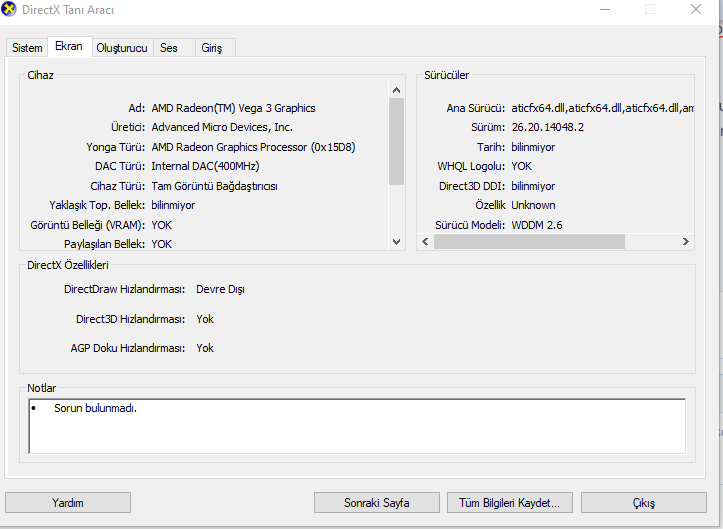Click driver version 26.20.14048.2
The height and width of the screenshot is (529, 723).
547,127
